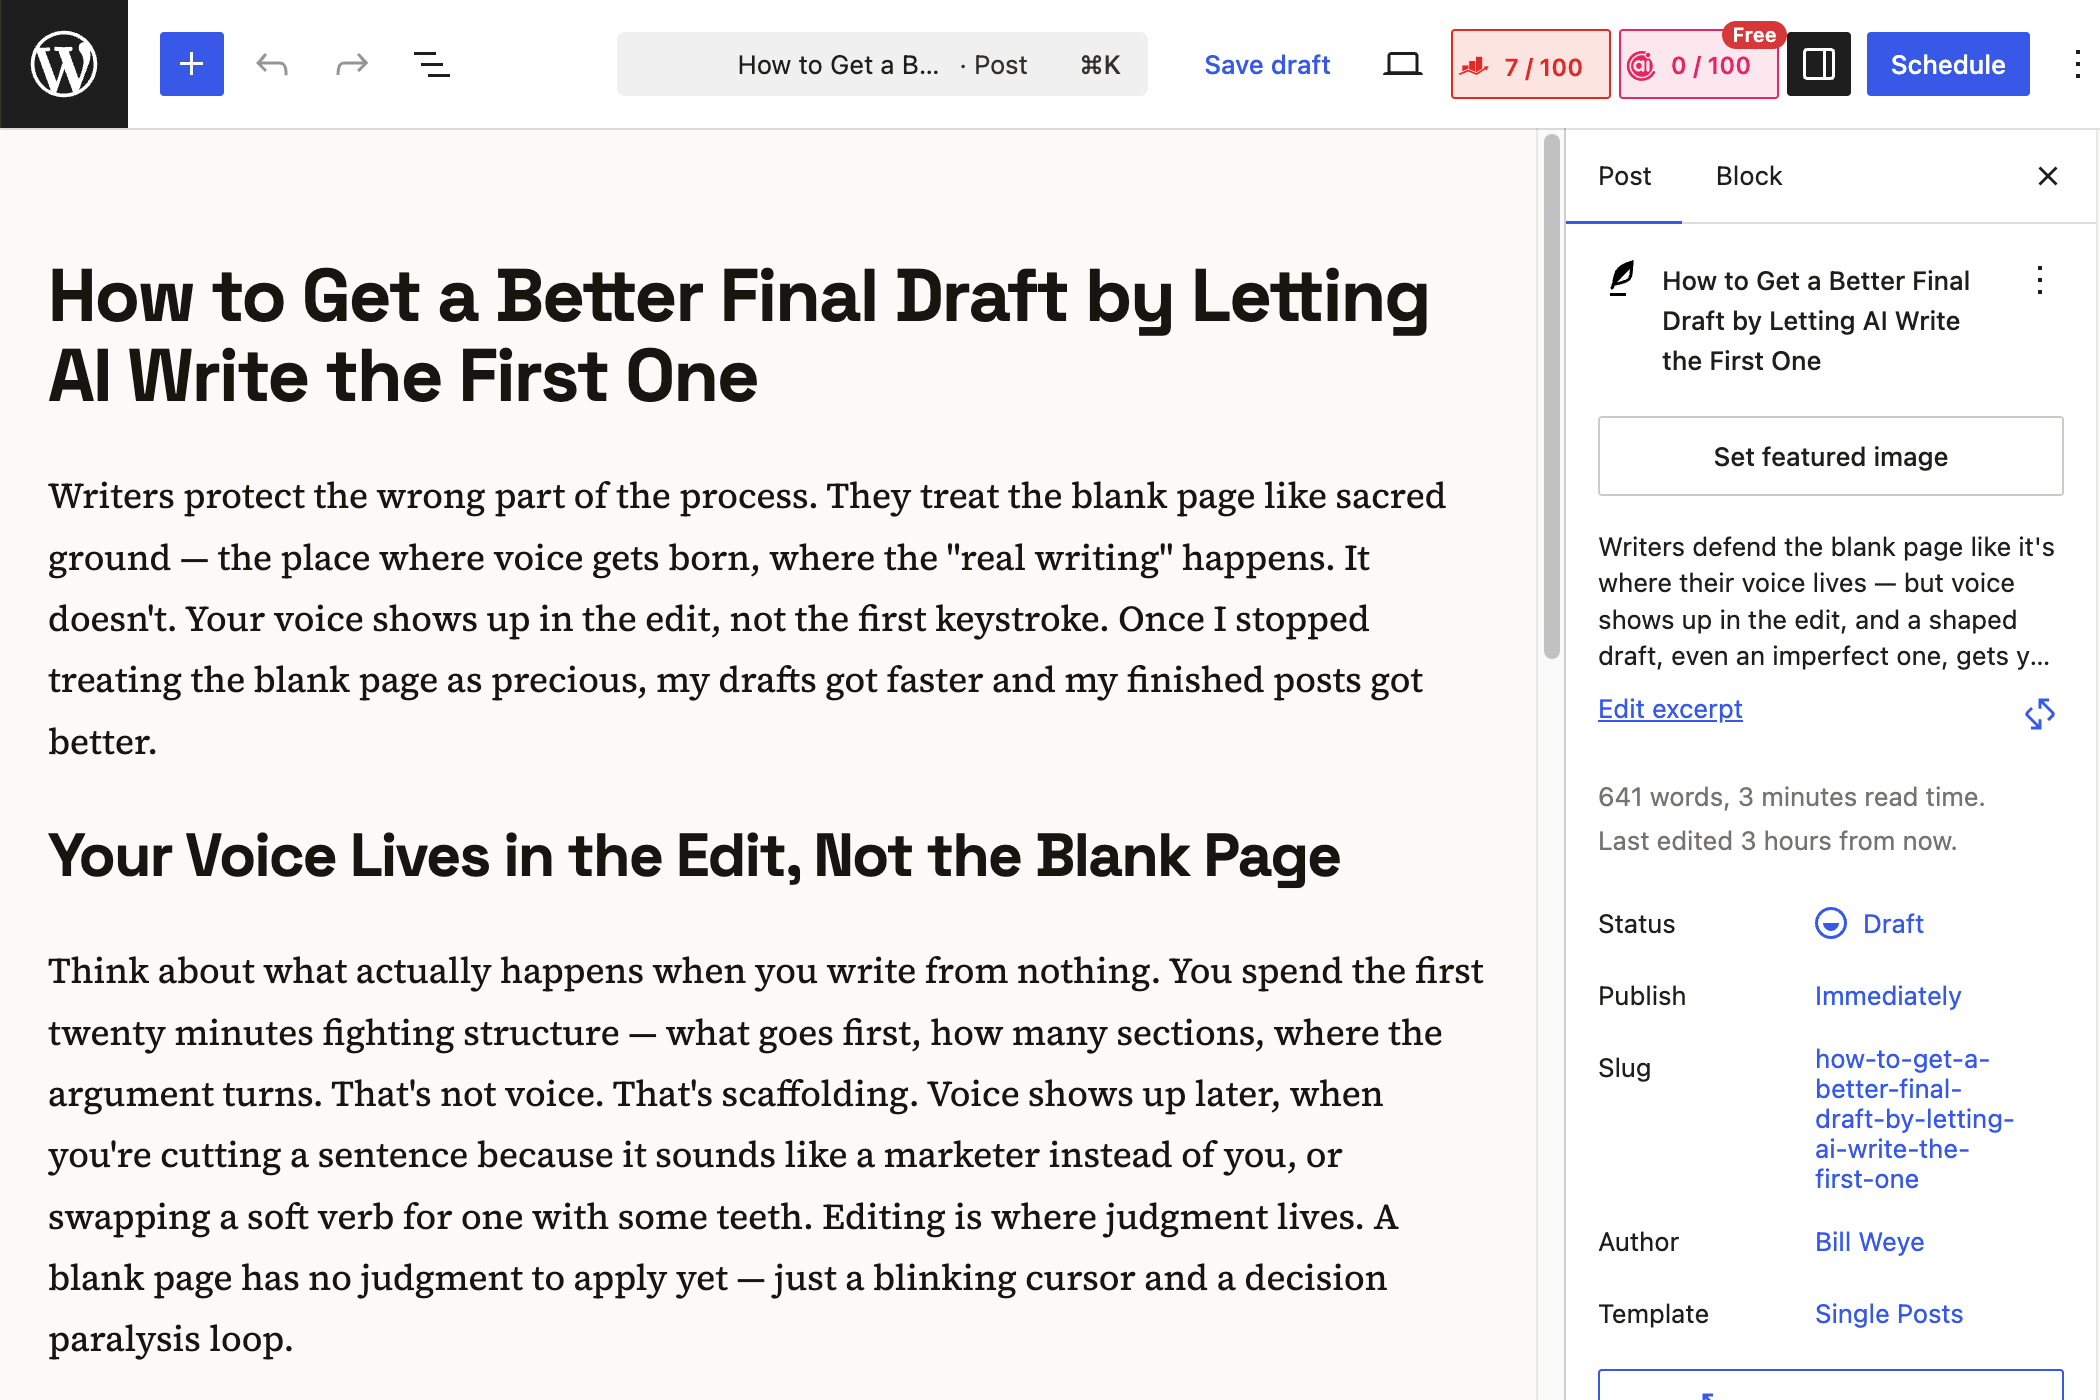Click the 'Last edited 3 hours from now.' text

(x=1777, y=841)
